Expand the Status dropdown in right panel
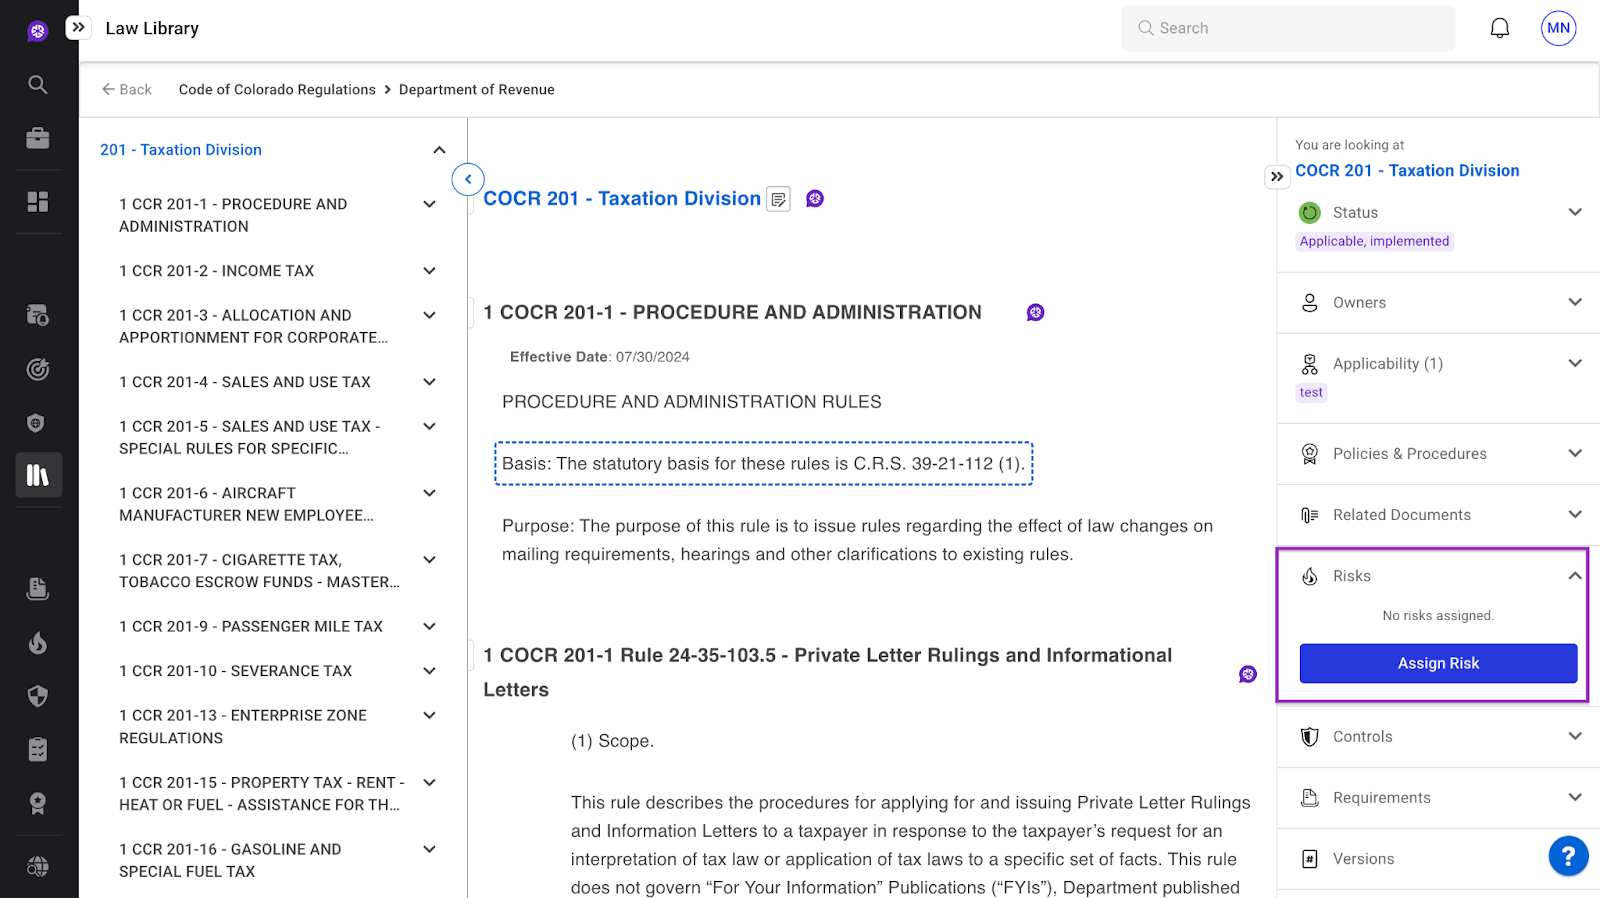Viewport: 1600px width, 898px height. coord(1574,212)
